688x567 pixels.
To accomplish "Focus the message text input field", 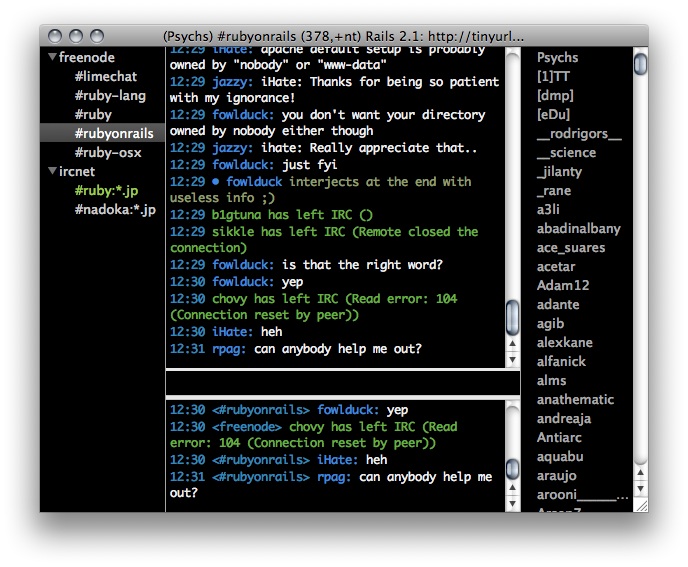I will click(342, 383).
